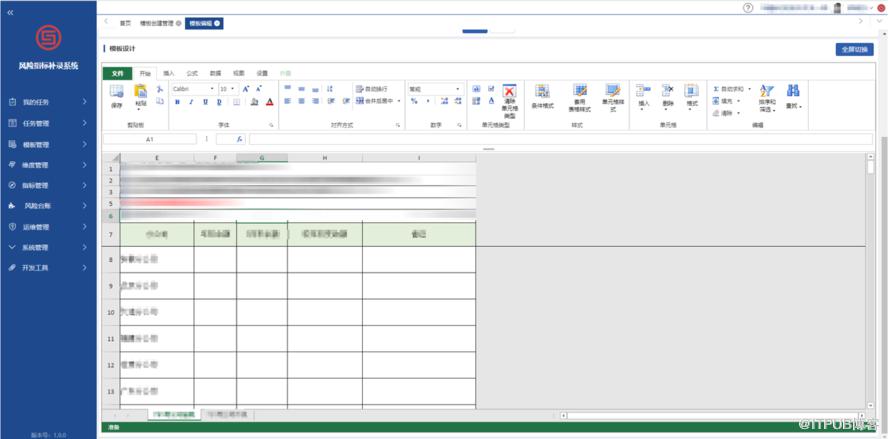Screen dimensions: 889x439
Task: Click the Paste clipboard icon
Action: (140, 91)
